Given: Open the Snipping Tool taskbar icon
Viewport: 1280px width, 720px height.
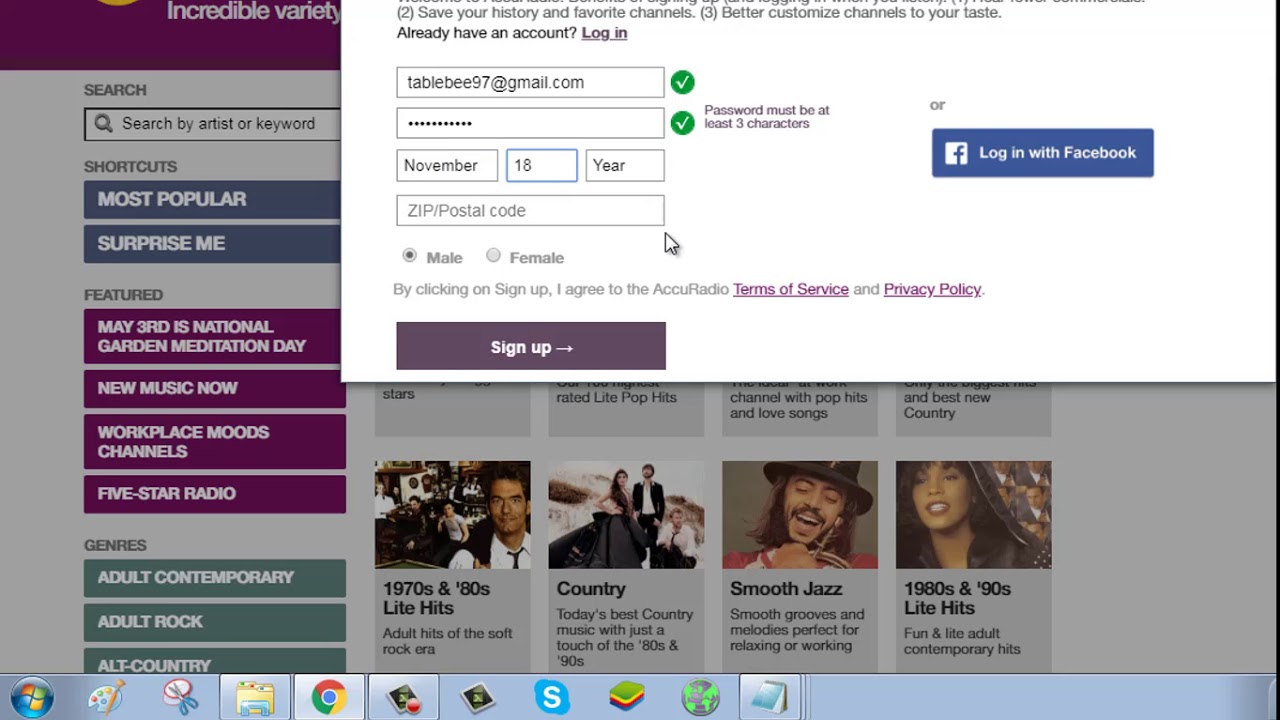Looking at the screenshot, I should (180, 697).
